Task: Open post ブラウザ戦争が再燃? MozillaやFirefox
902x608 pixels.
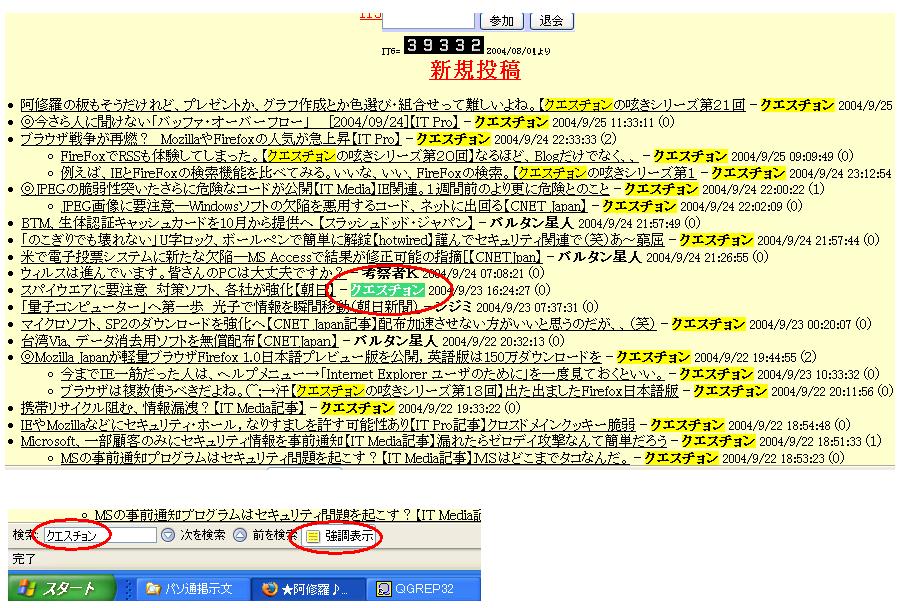Action: pyautogui.click(x=210, y=139)
